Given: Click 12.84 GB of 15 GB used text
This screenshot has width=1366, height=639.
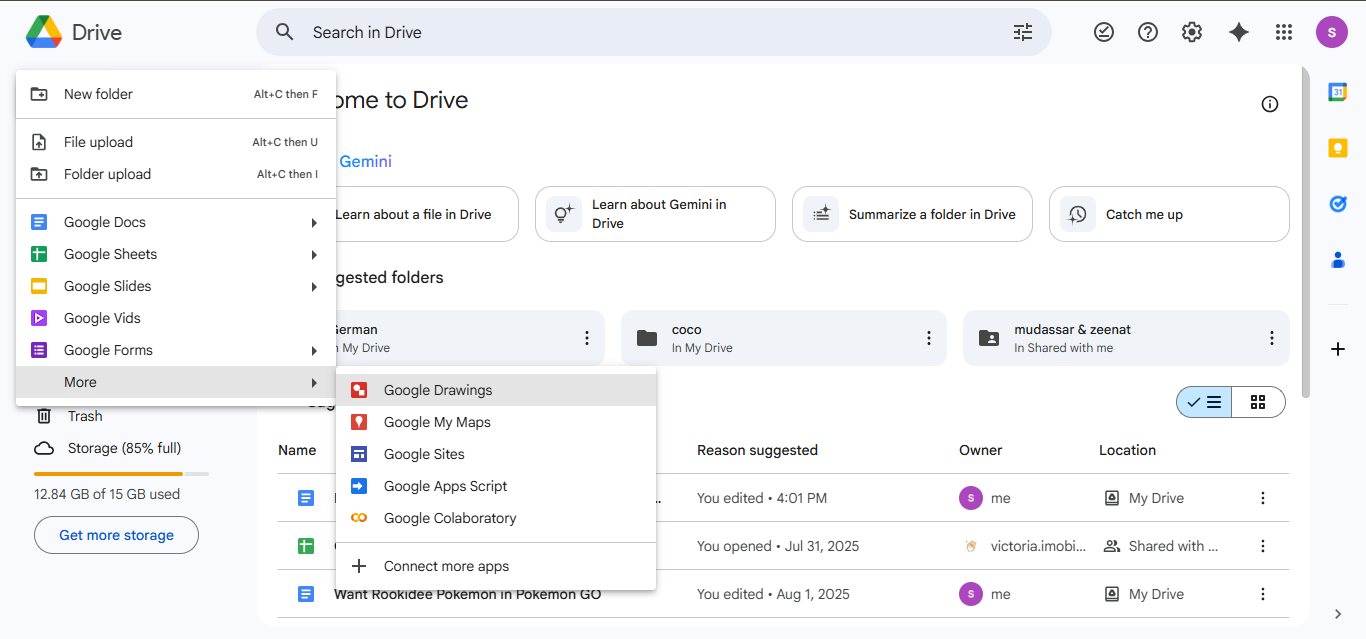Looking at the screenshot, I should (x=107, y=494).
